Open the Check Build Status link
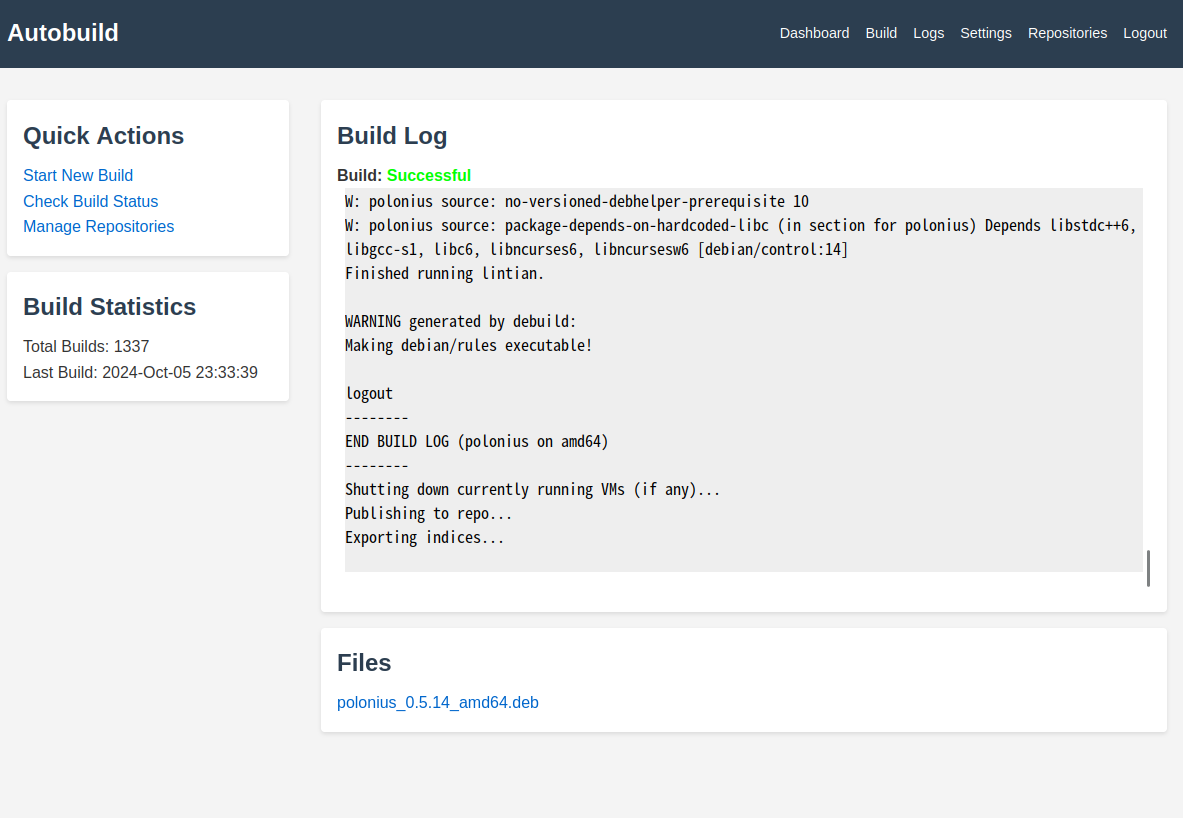1183x818 pixels. (x=91, y=201)
